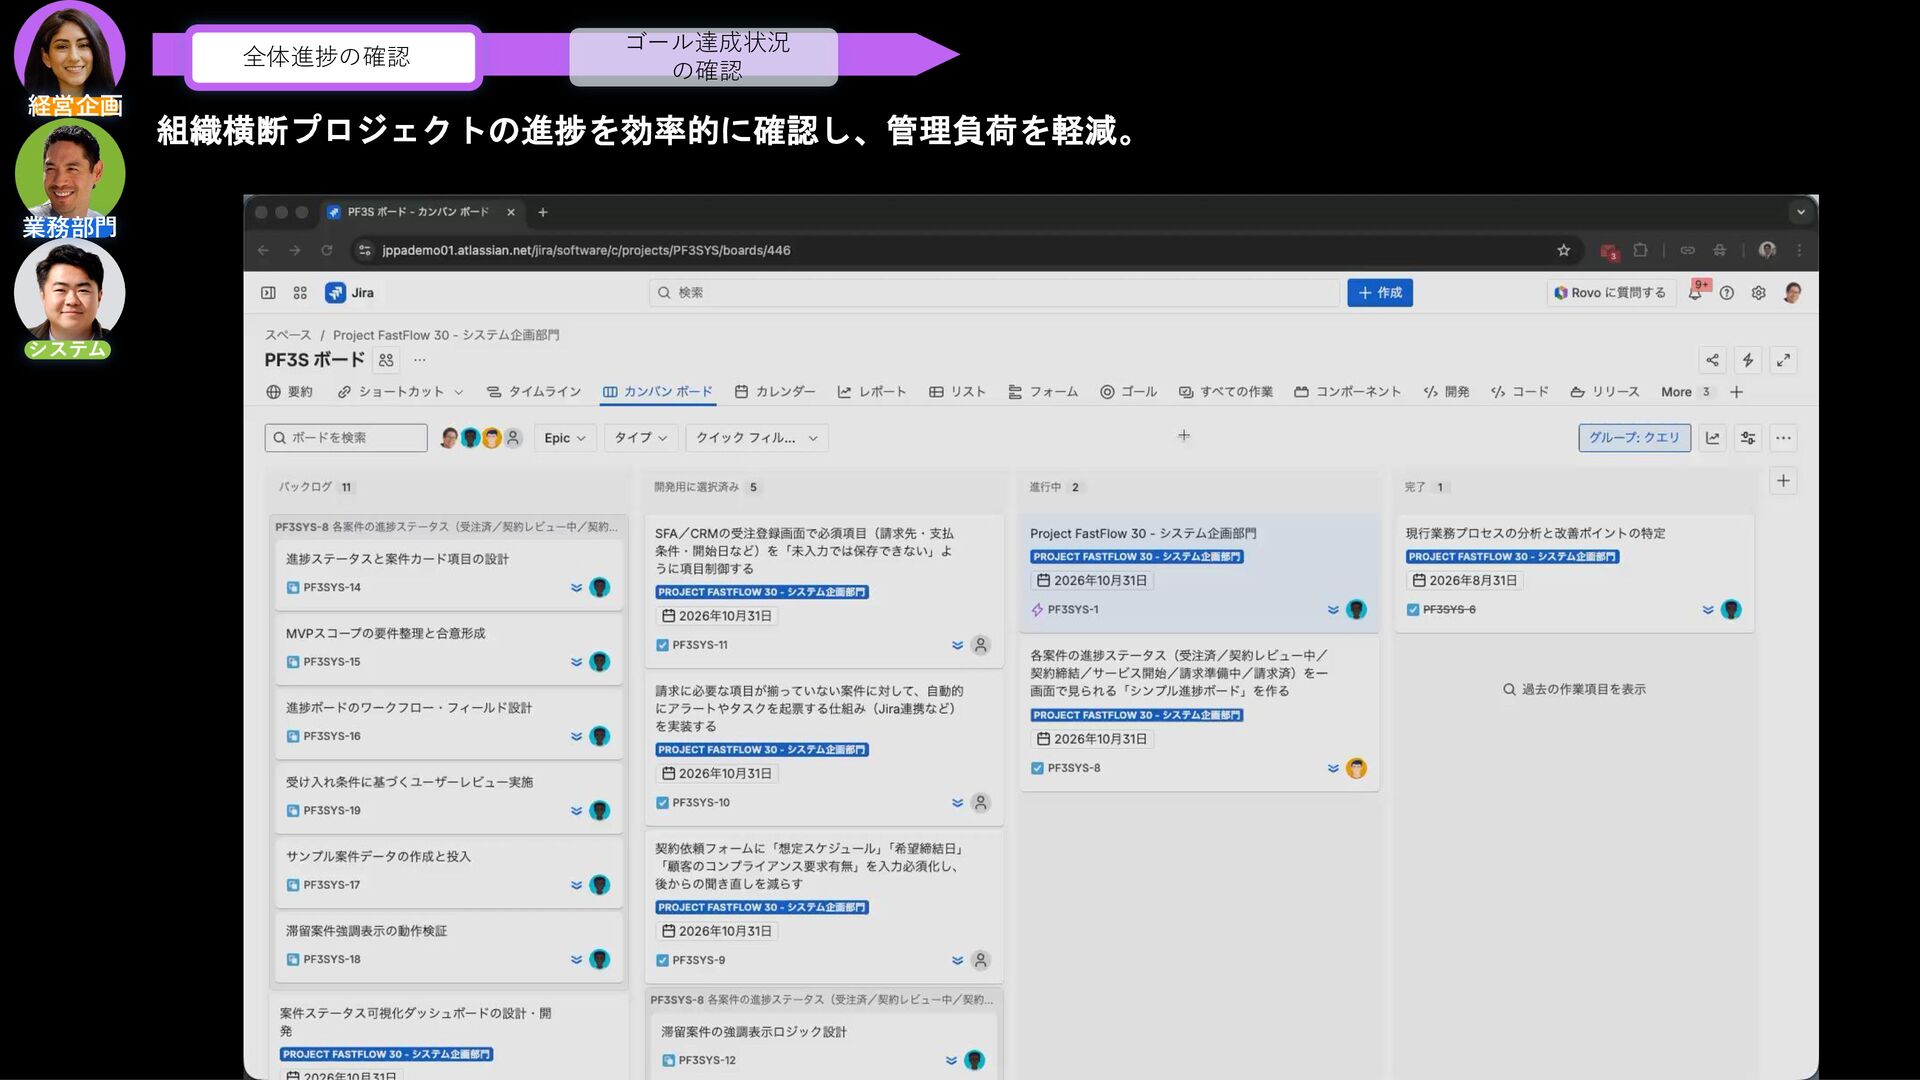
Task: Click the blue PROJECT FASTFLOW 30 label on PF3SYS-1
Action: [x=1136, y=557]
